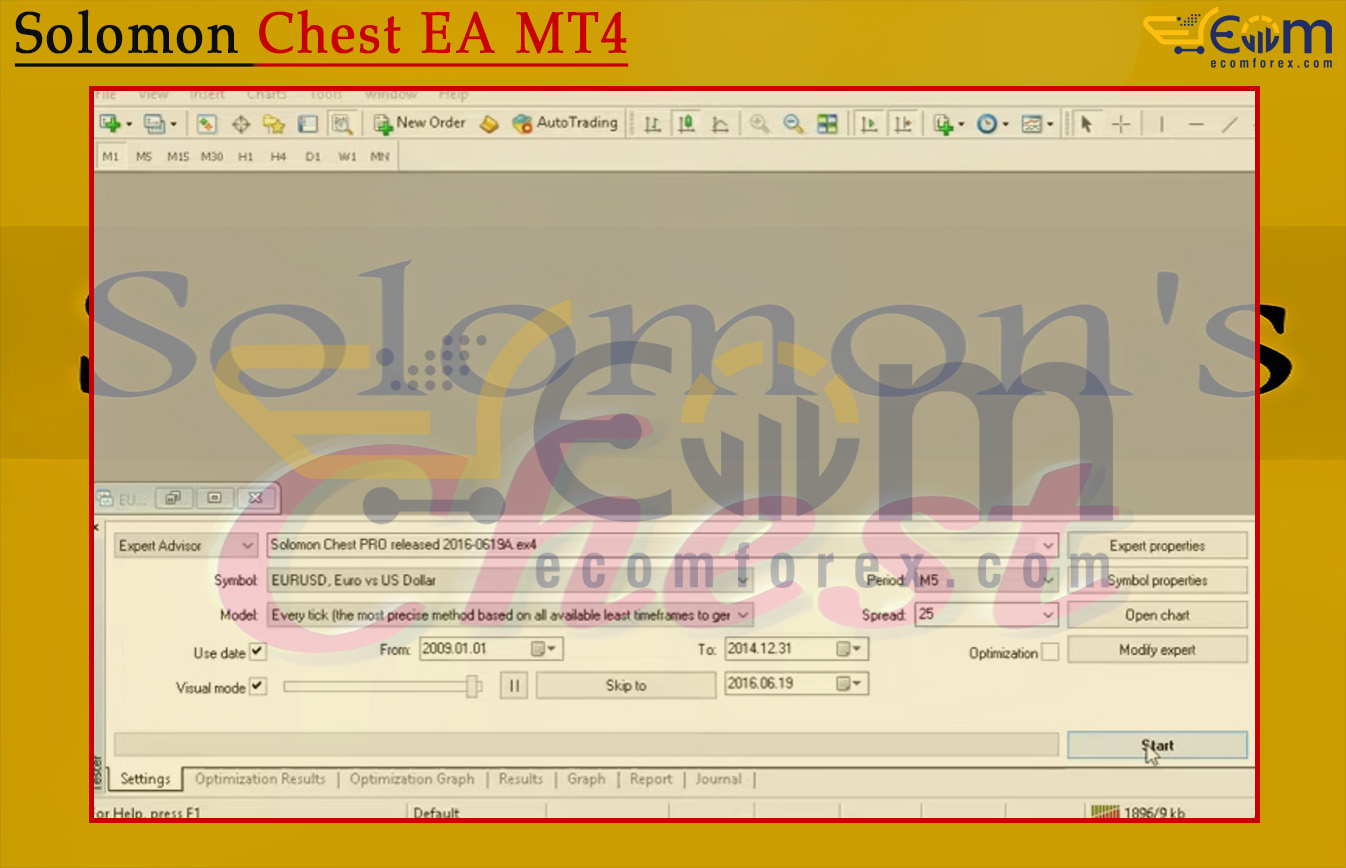Select the crosshair cursor tool
The image size is (1346, 868).
pos(1121,124)
